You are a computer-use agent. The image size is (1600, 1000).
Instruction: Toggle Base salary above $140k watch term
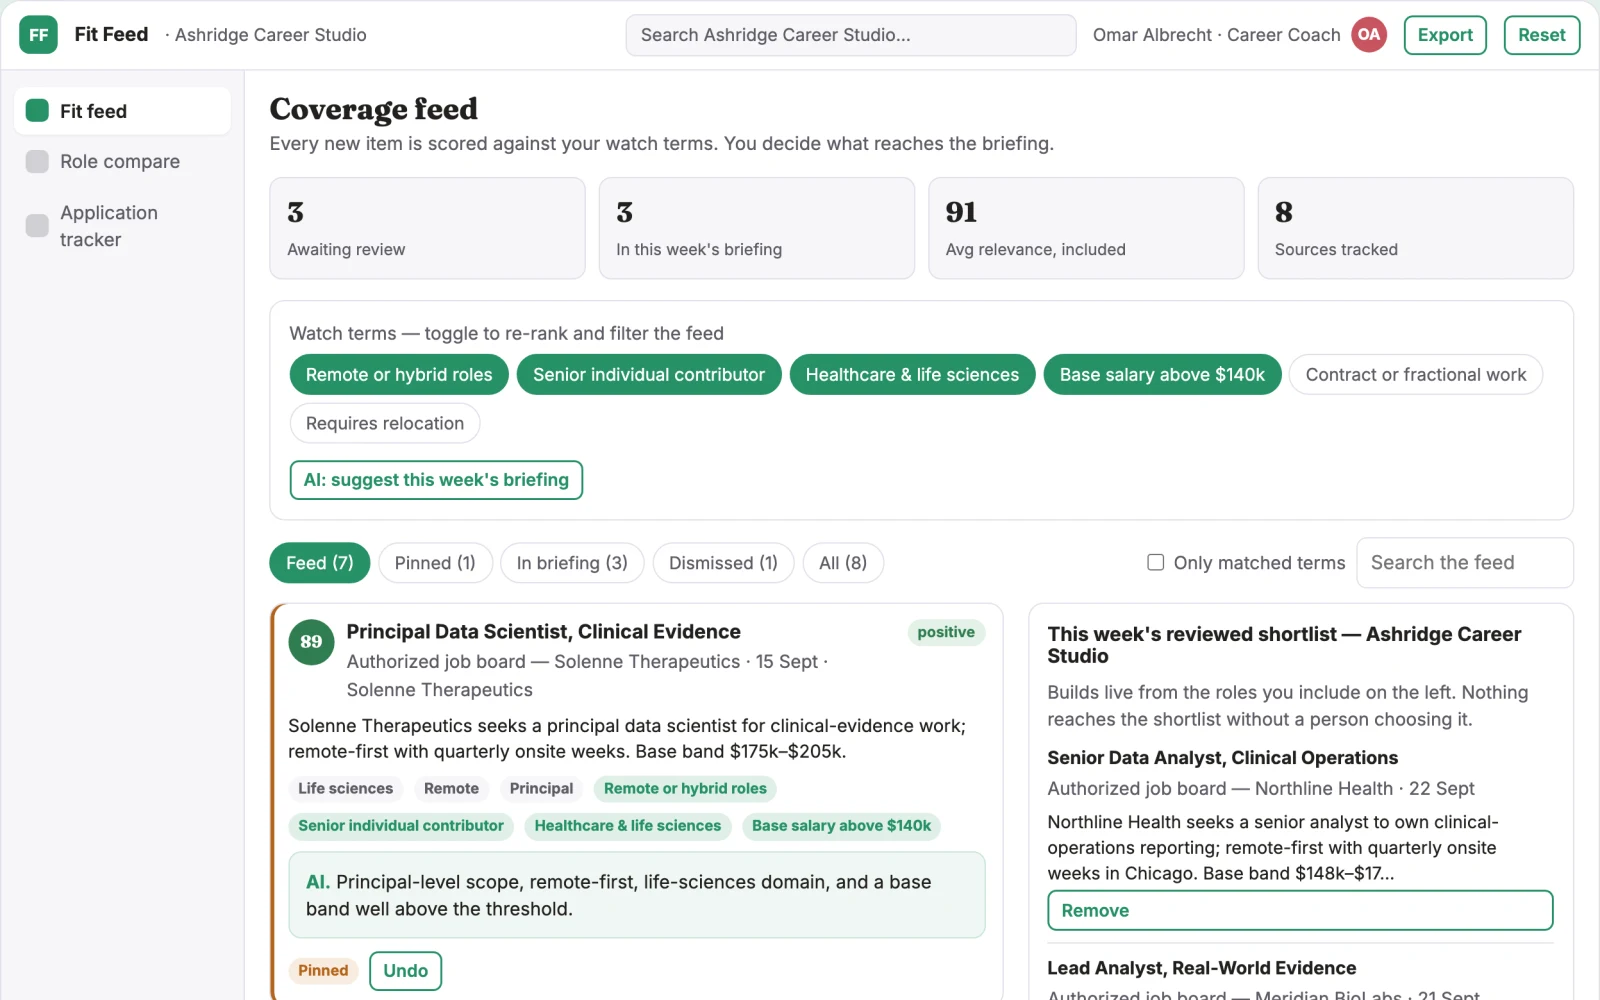click(x=1162, y=375)
